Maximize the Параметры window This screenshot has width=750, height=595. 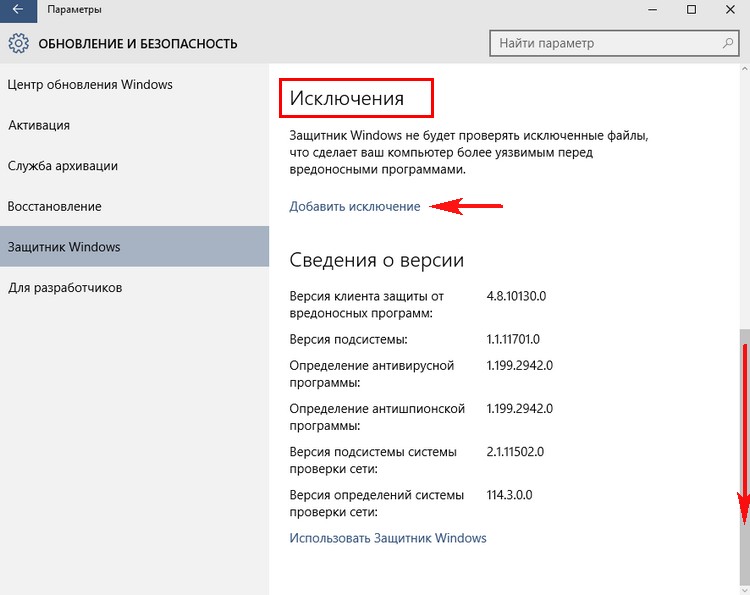[x=691, y=10]
